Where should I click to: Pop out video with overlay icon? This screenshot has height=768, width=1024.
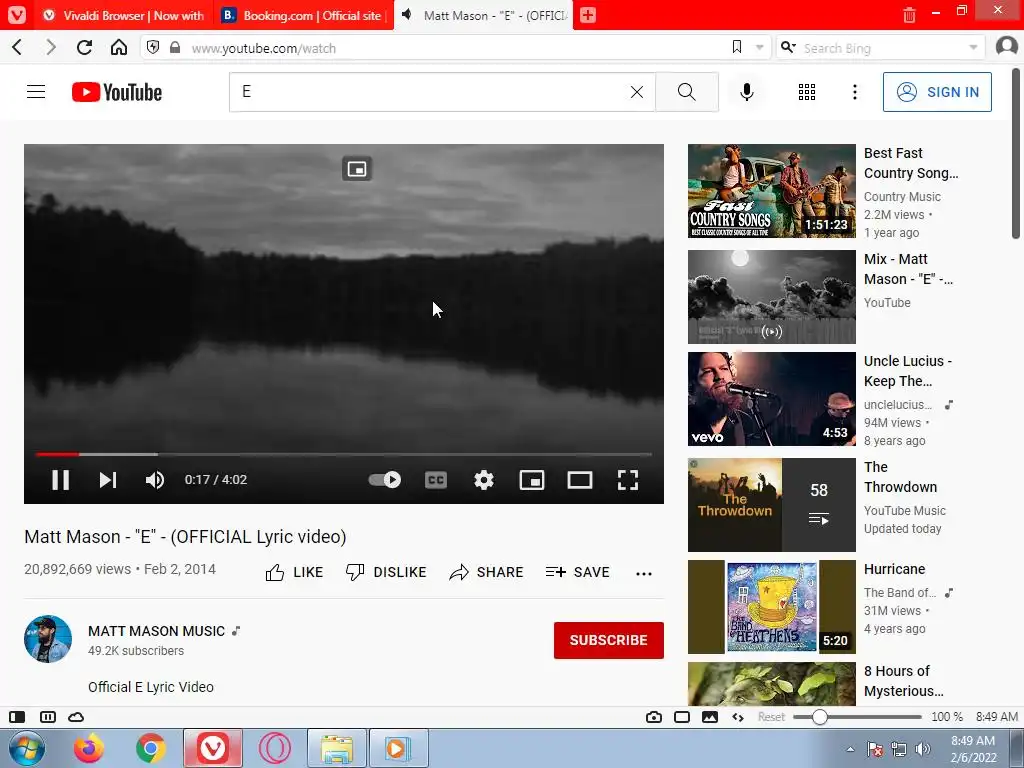coord(357,169)
